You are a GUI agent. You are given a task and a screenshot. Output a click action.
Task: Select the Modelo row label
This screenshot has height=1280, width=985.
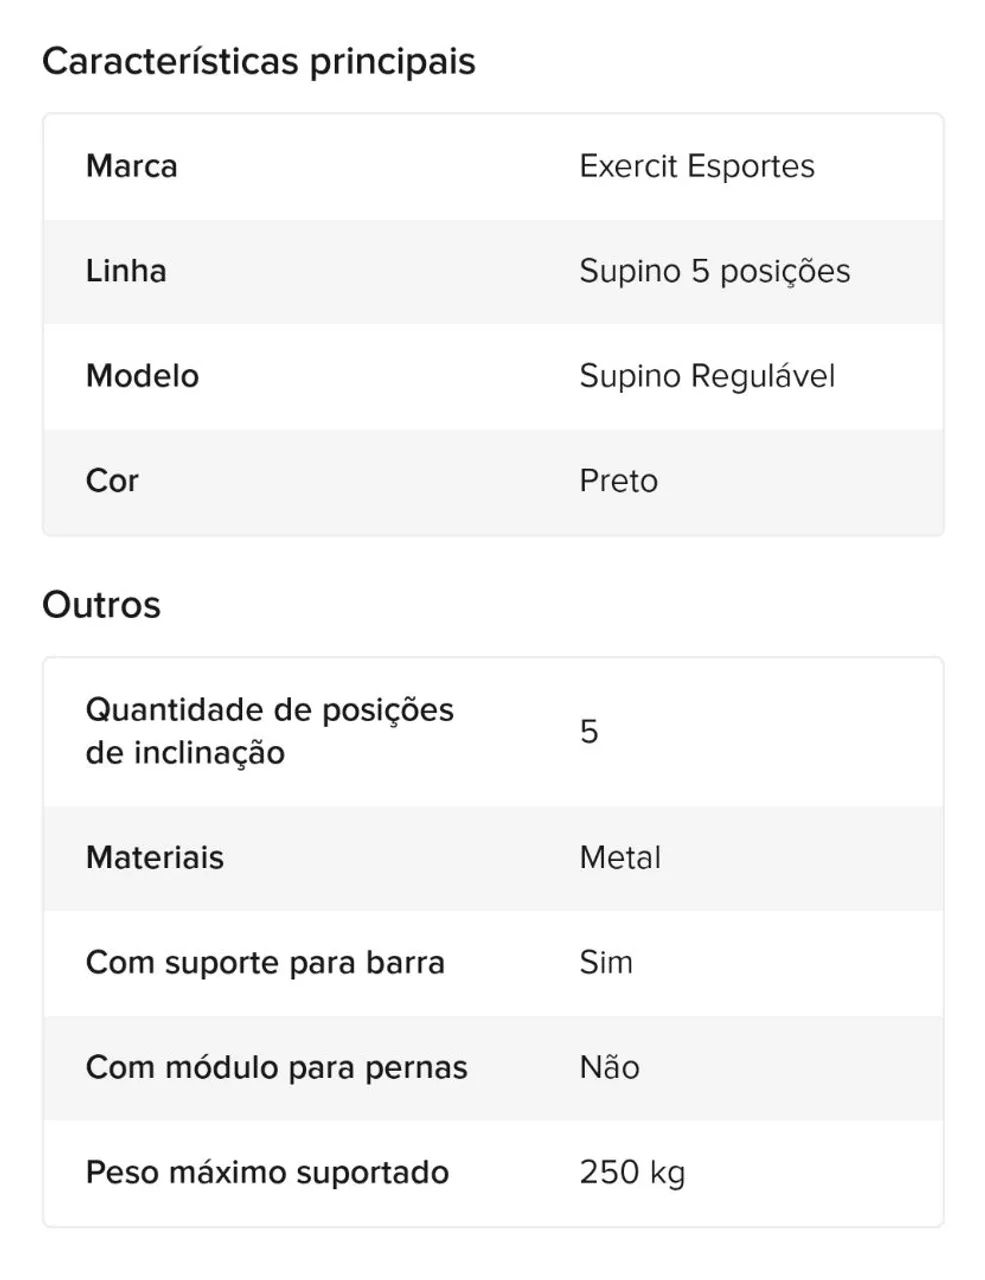[142, 376]
